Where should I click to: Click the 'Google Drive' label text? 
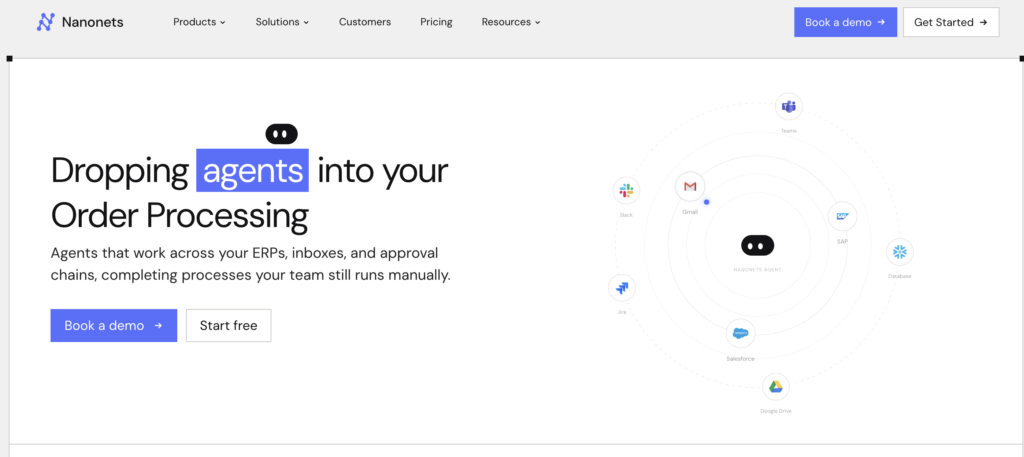pos(776,411)
